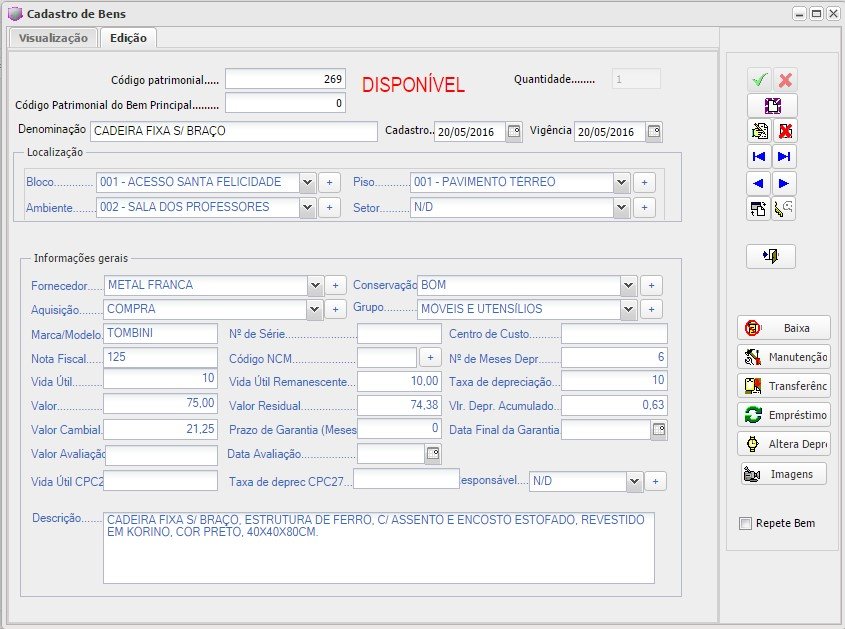Viewport: 845px width, 629px height.
Task: Click the green checkmark confirm icon
Action: click(759, 80)
